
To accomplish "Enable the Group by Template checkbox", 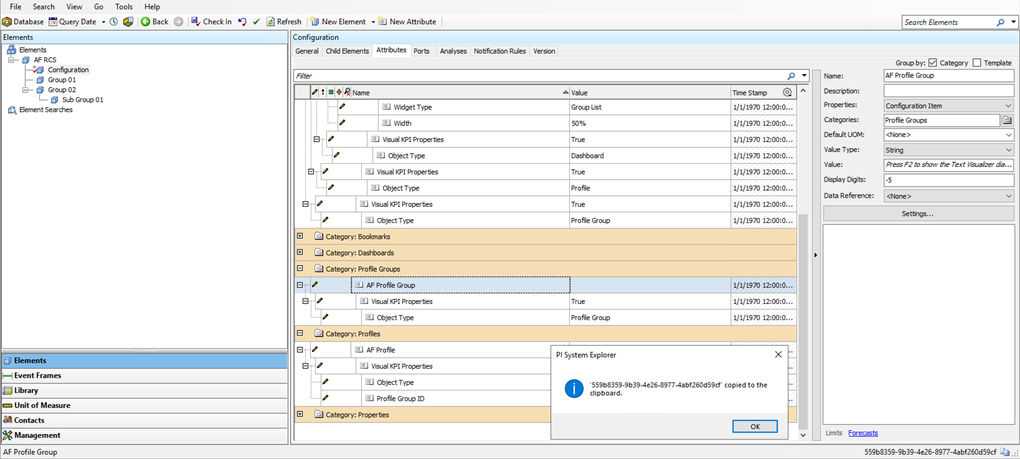I will tap(977, 63).
